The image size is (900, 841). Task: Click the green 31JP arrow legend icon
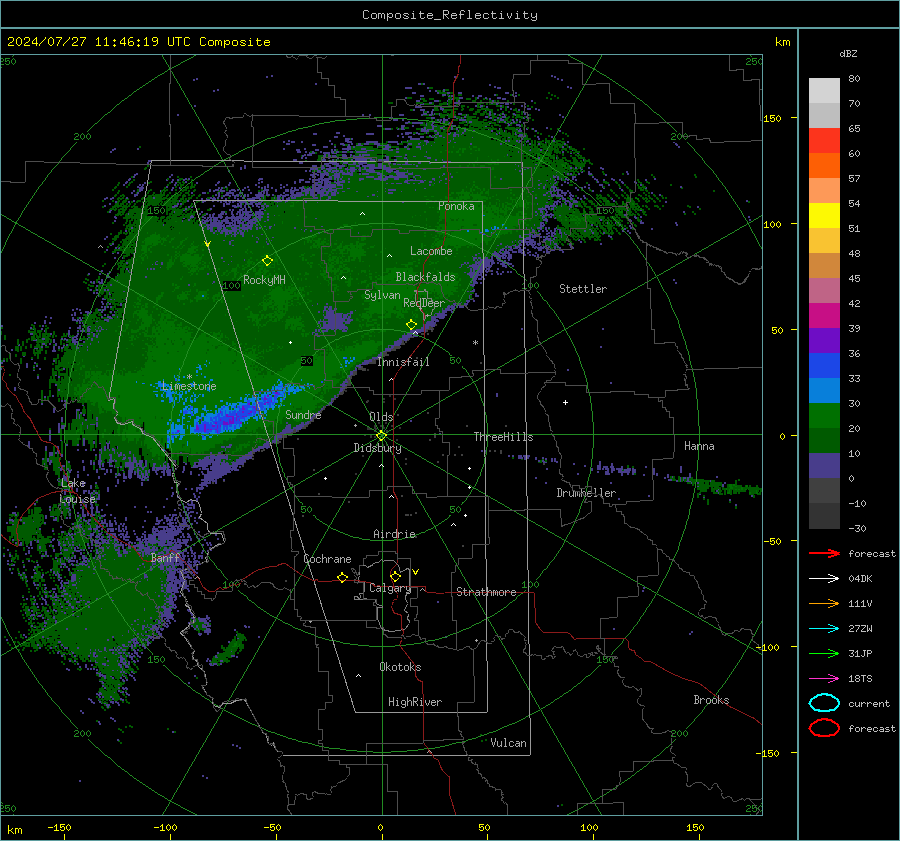(824, 653)
